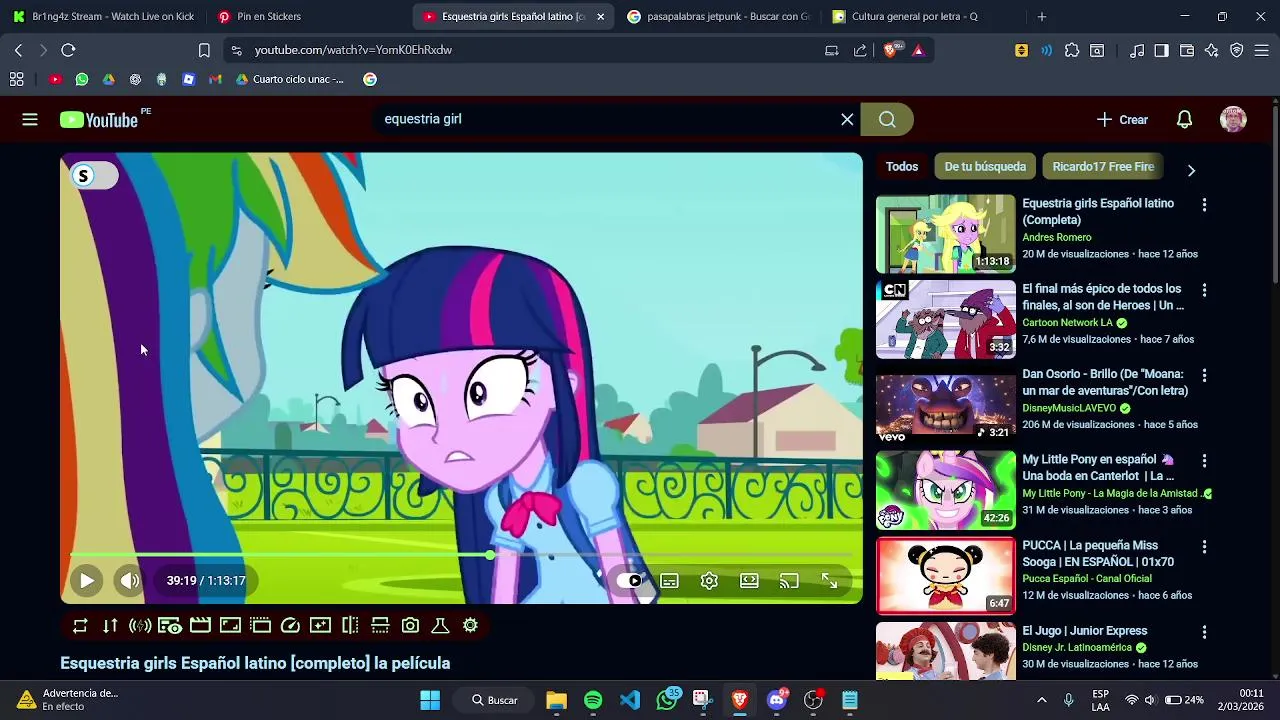This screenshot has width=1280, height=720.
Task: Open the flask experiments icon below player
Action: click(x=440, y=625)
